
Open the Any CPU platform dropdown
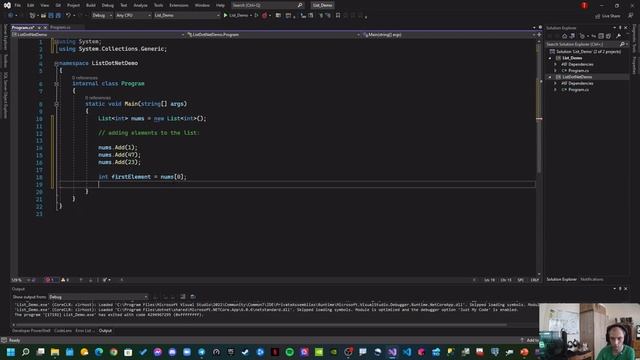point(133,16)
